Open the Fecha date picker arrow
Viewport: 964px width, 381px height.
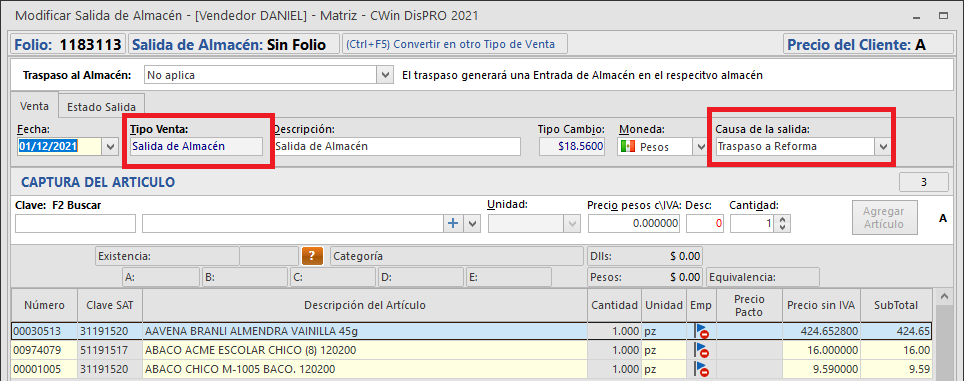pos(110,147)
